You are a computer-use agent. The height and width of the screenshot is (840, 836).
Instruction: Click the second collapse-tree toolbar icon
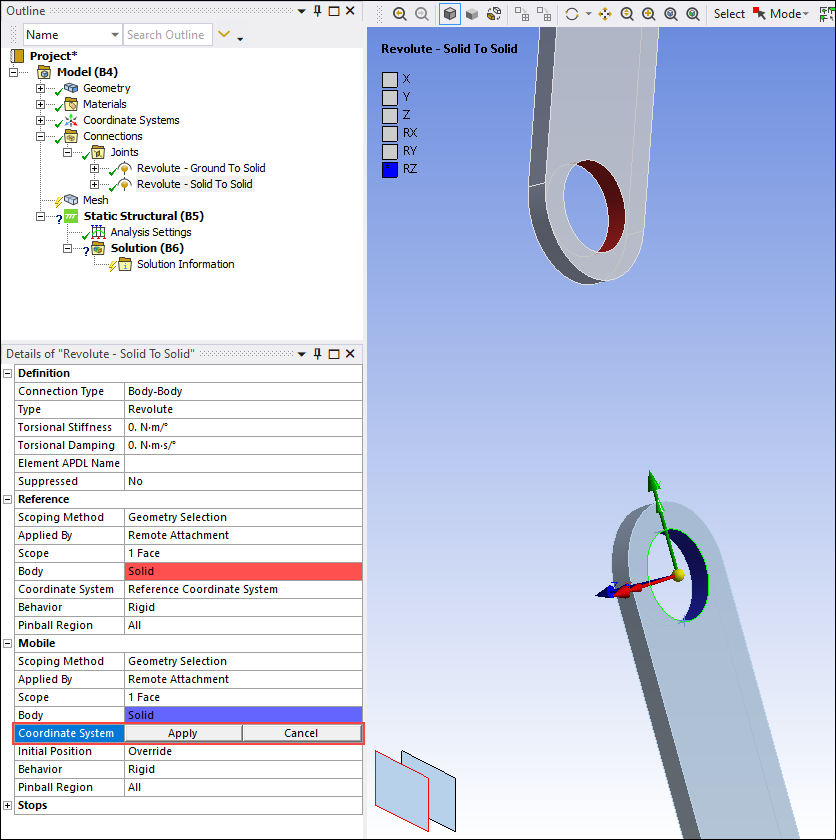coord(544,14)
